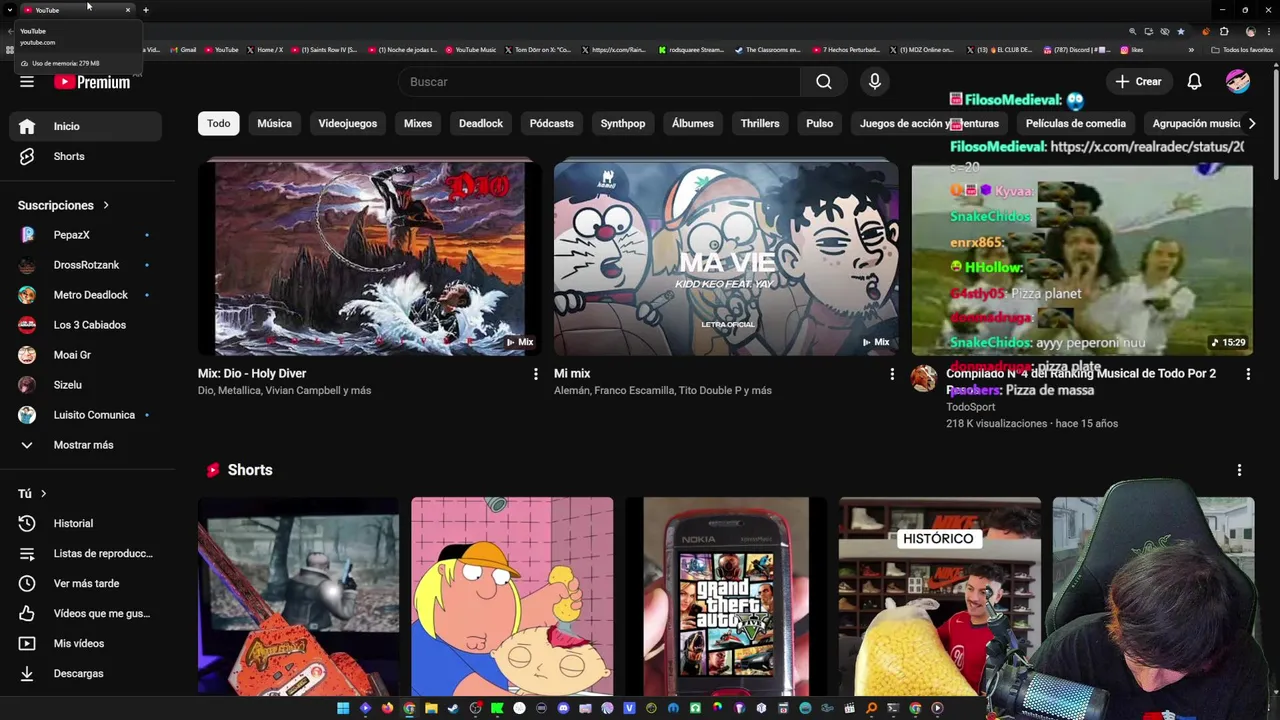Viewport: 1280px width, 720px height.
Task: Open the notifications bell
Action: pyautogui.click(x=1194, y=82)
